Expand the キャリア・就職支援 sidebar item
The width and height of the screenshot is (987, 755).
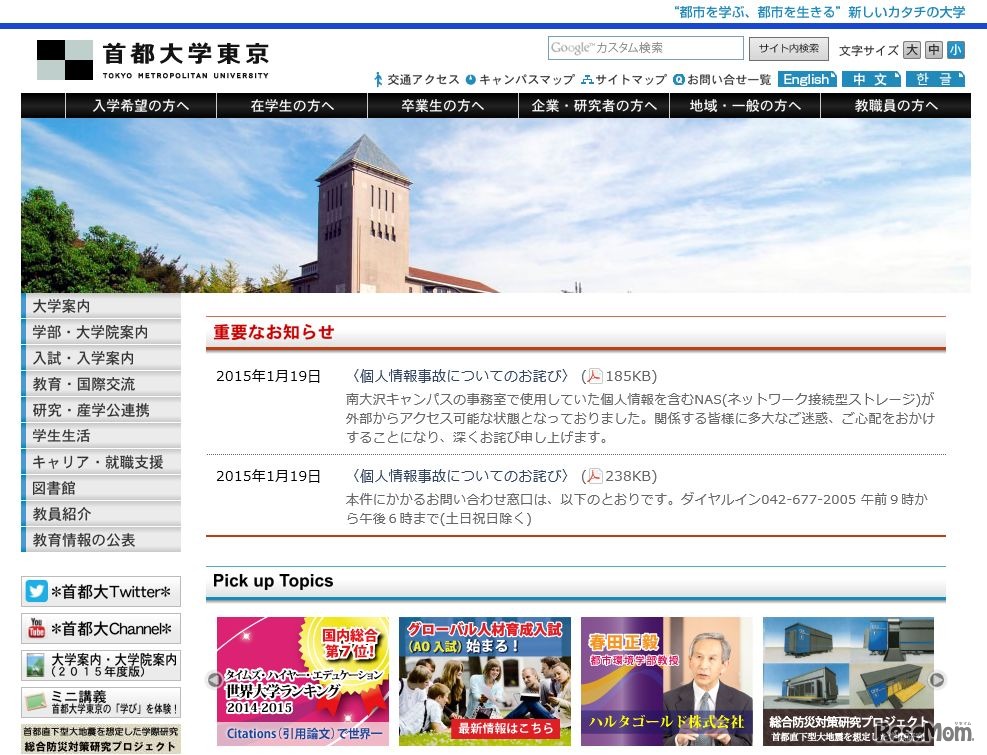coord(101,462)
